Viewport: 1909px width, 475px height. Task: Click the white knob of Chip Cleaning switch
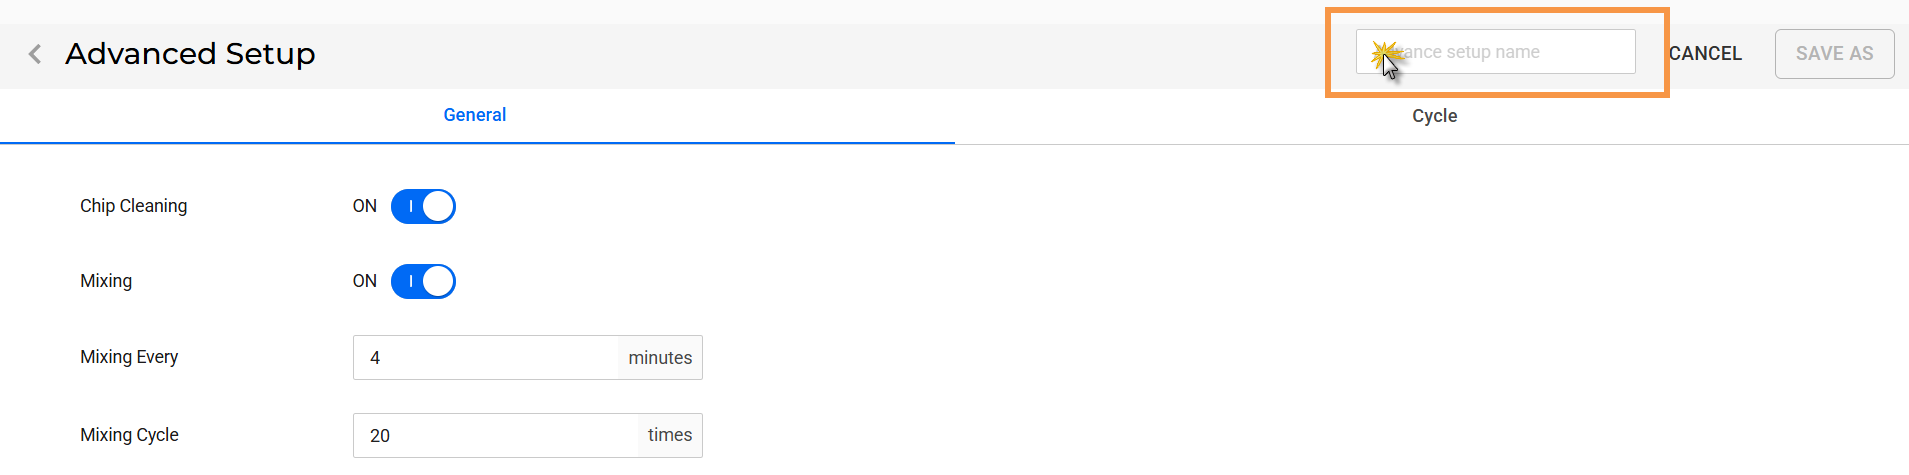pyautogui.click(x=438, y=207)
